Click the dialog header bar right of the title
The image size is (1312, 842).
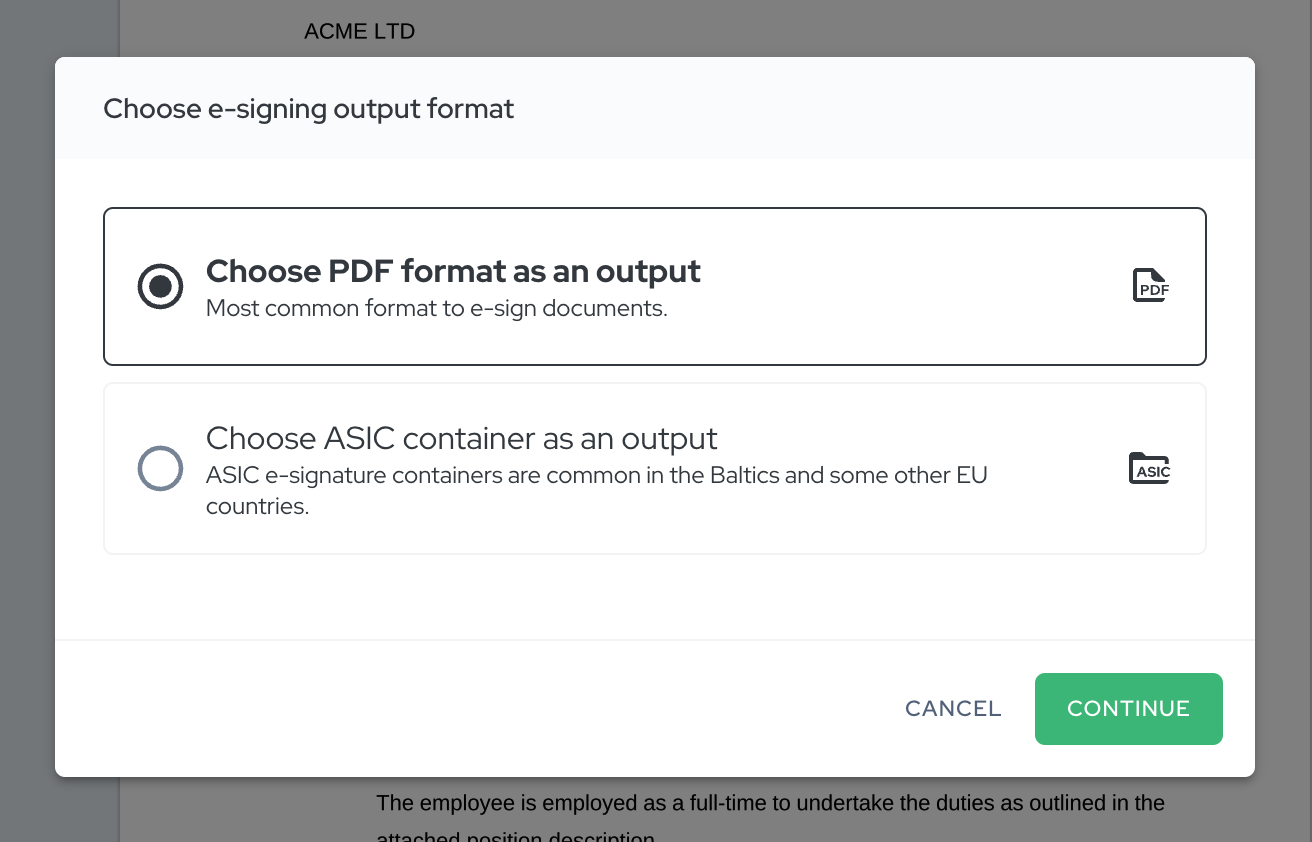pos(880,108)
